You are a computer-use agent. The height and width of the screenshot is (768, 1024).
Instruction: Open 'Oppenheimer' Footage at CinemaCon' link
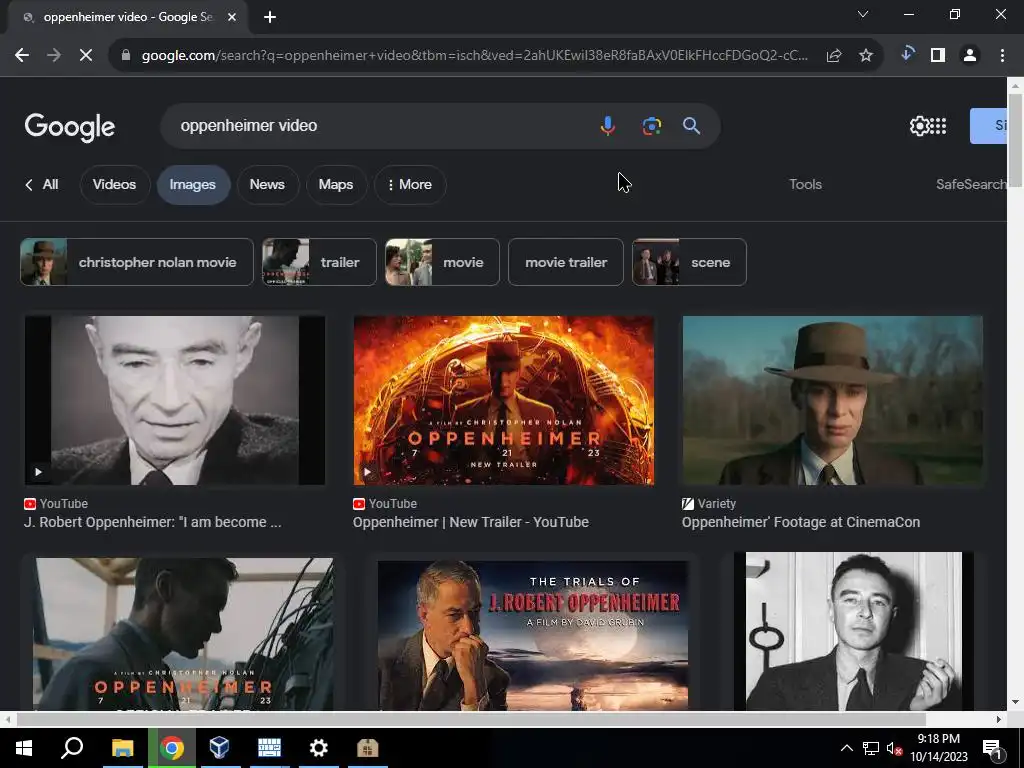[801, 522]
